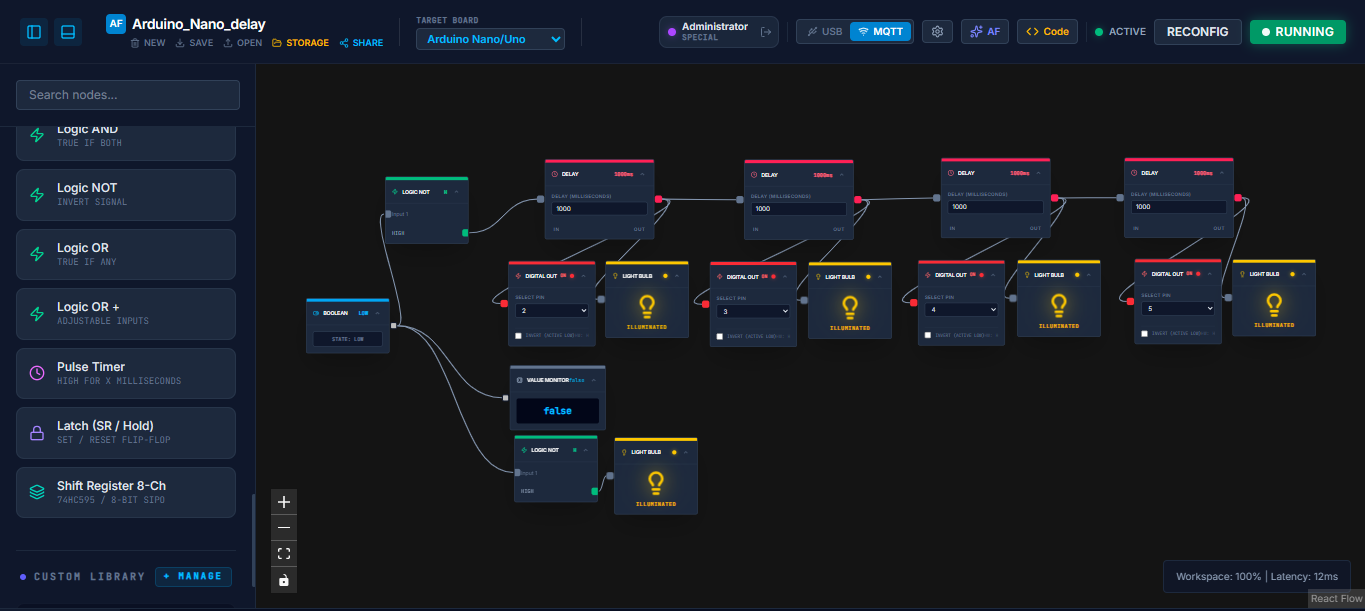Click the sidebar node list scrollbar

point(253,539)
